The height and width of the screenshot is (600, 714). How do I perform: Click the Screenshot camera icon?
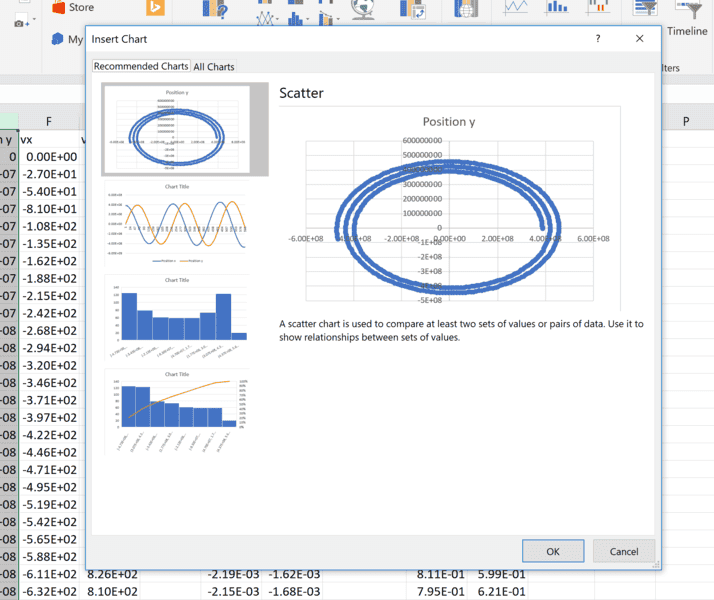pyautogui.click(x=20, y=23)
